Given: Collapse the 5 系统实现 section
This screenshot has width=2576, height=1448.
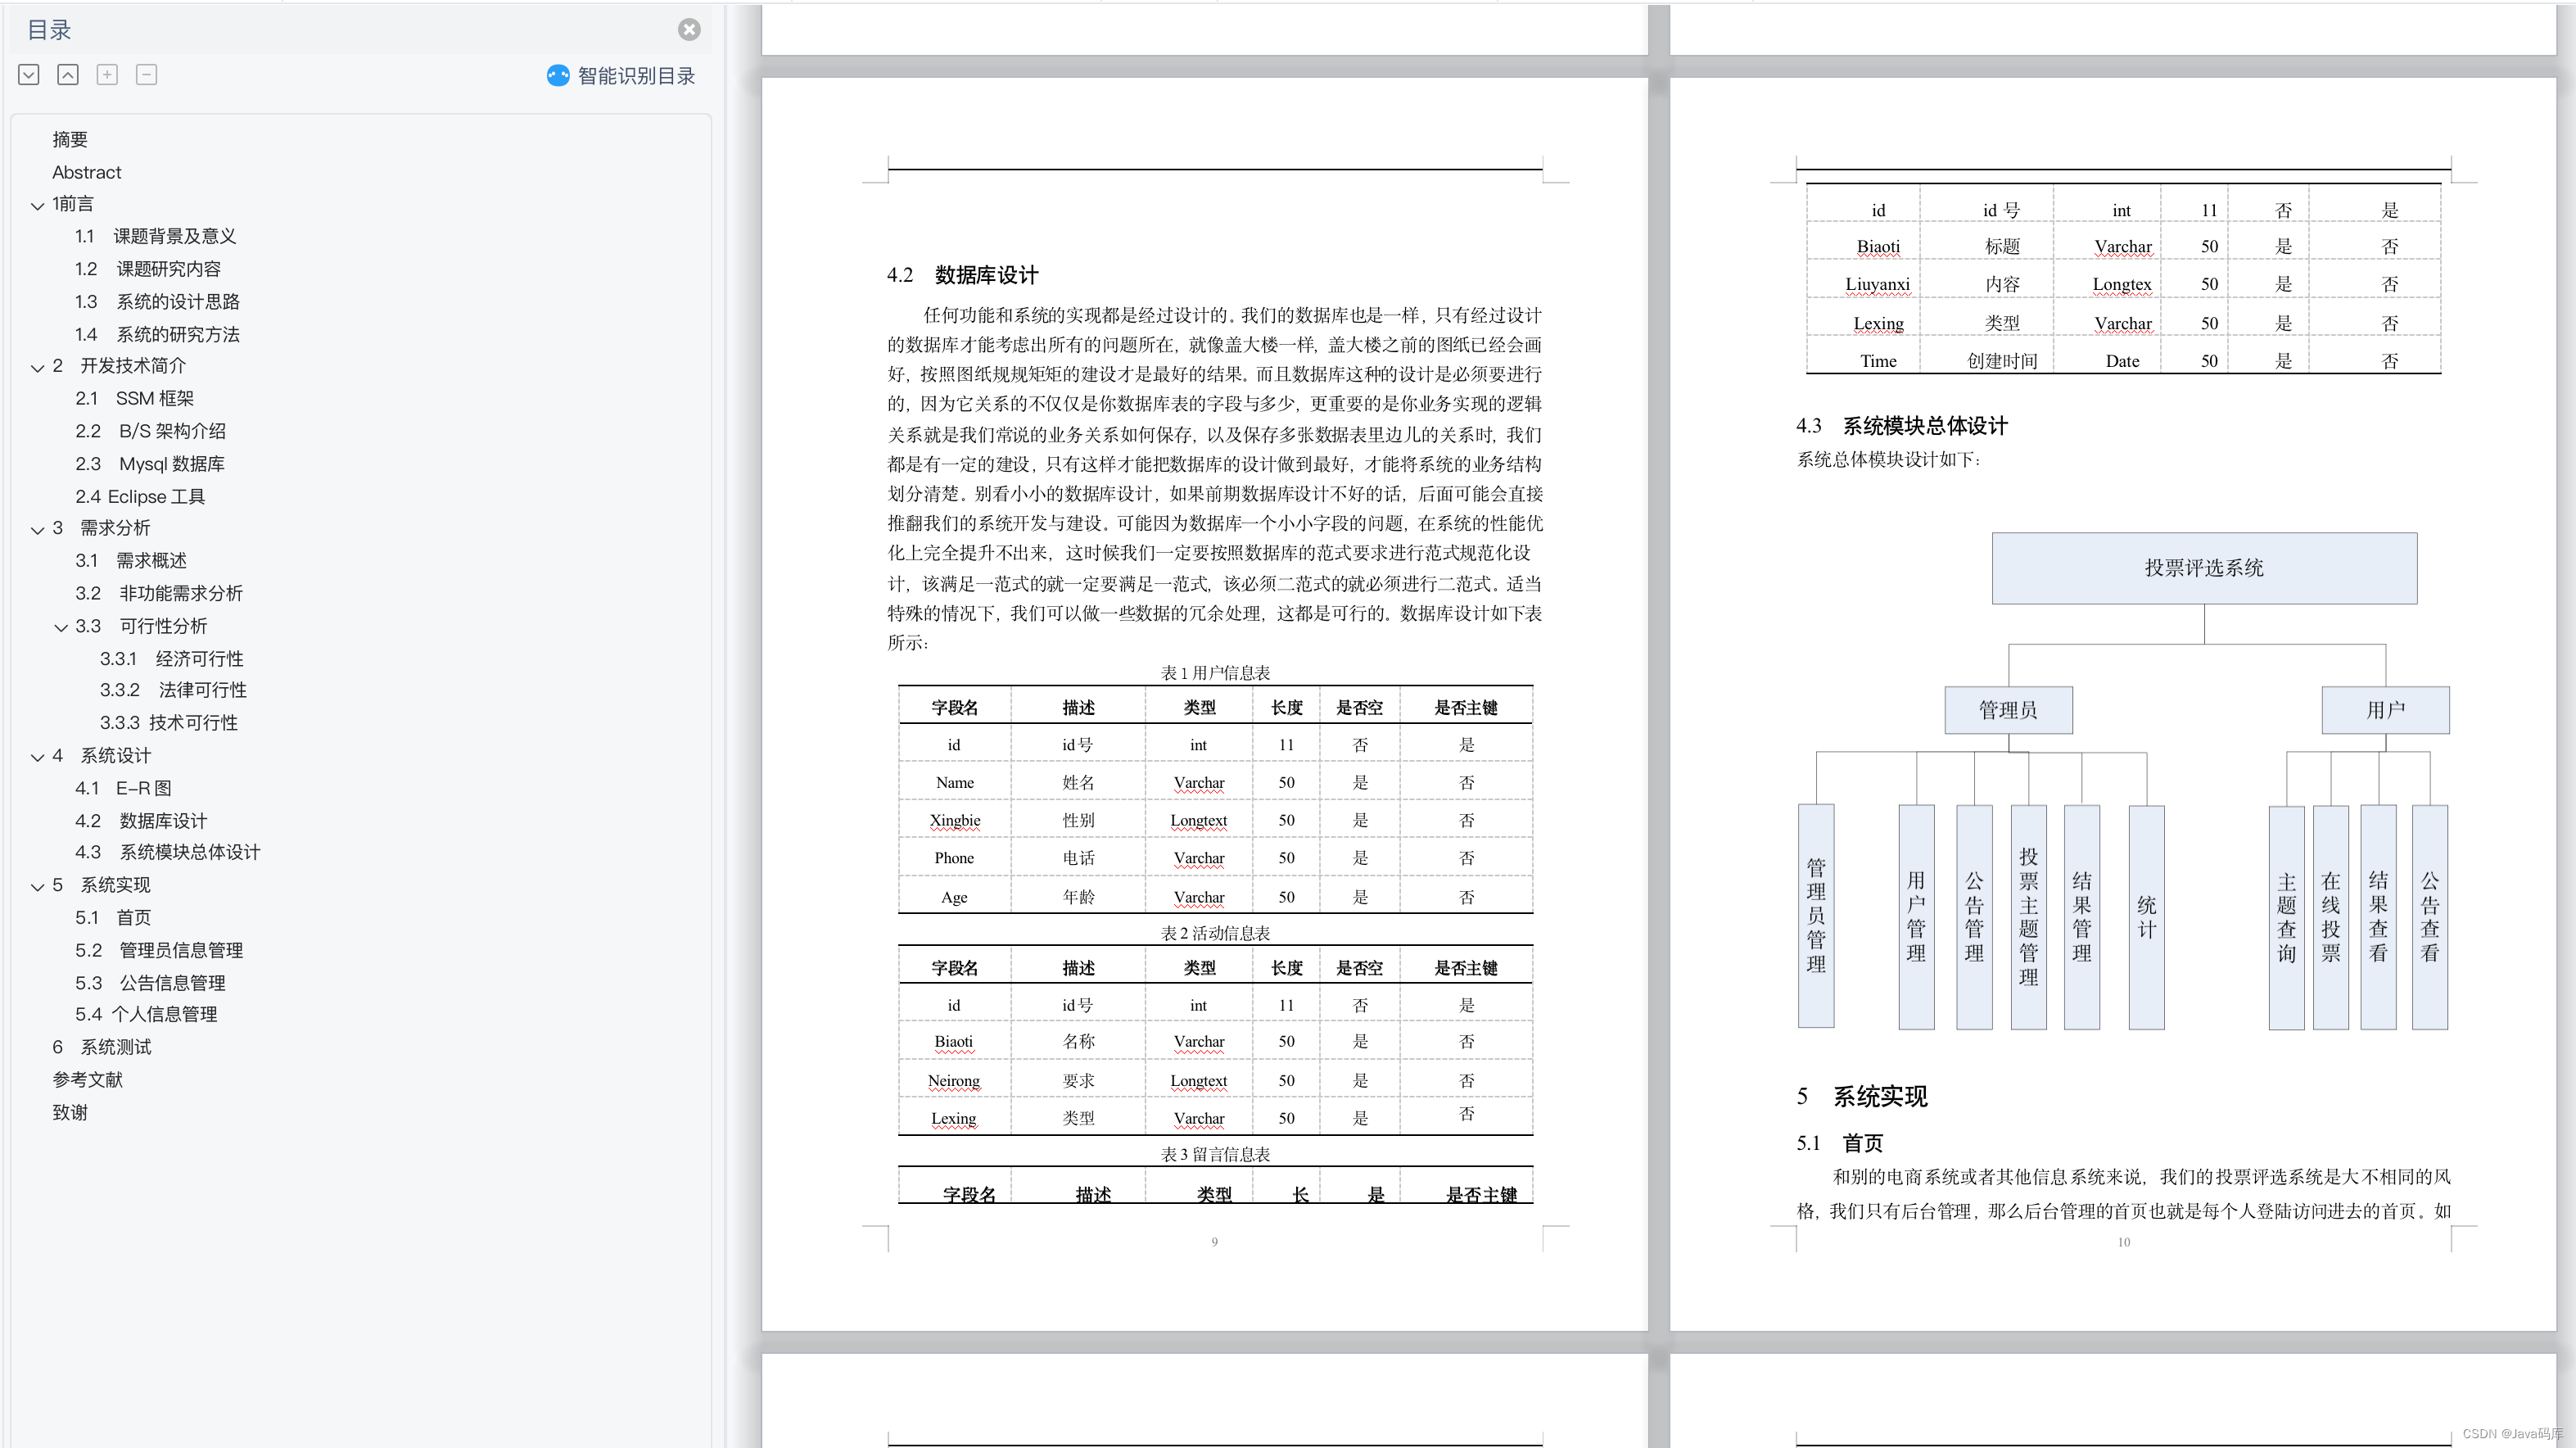Looking at the screenshot, I should (x=37, y=886).
